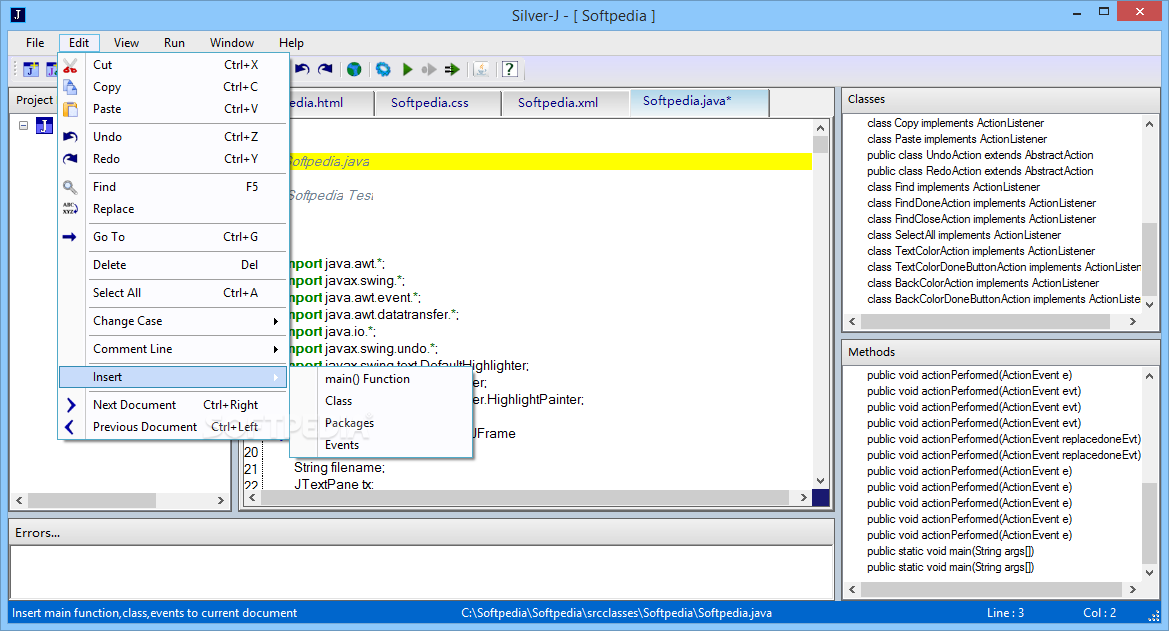Viewport: 1169px width, 631px height.
Task: Click the undo arrow in the toolbar
Action: click(302, 69)
